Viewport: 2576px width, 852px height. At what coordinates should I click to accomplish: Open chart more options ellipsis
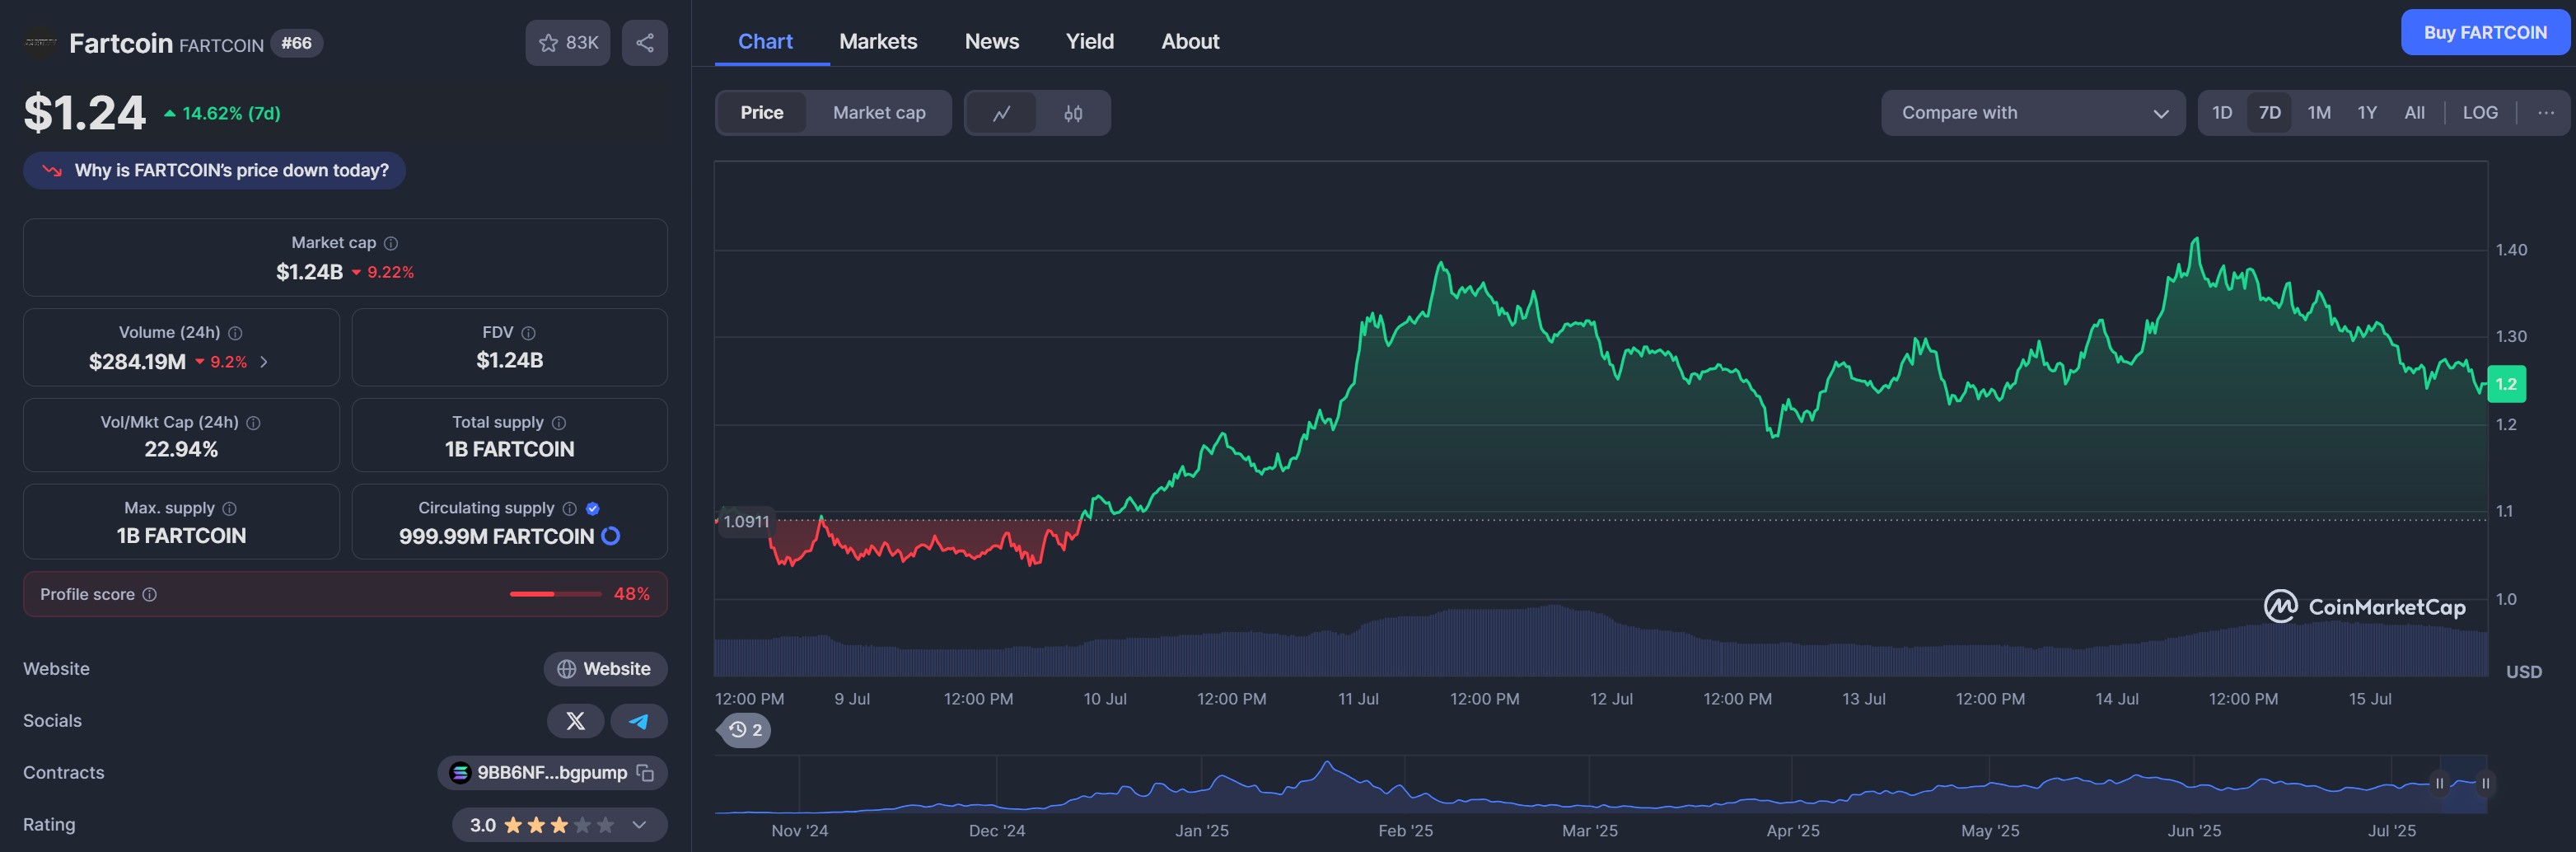coord(2546,113)
